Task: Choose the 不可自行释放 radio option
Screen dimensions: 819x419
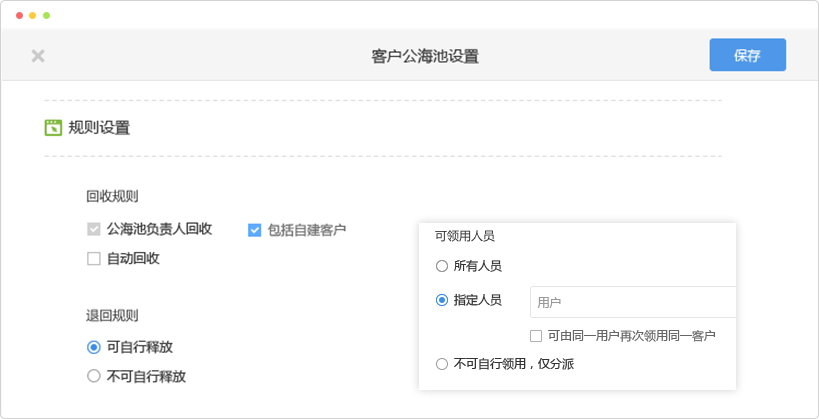Action: 94,377
